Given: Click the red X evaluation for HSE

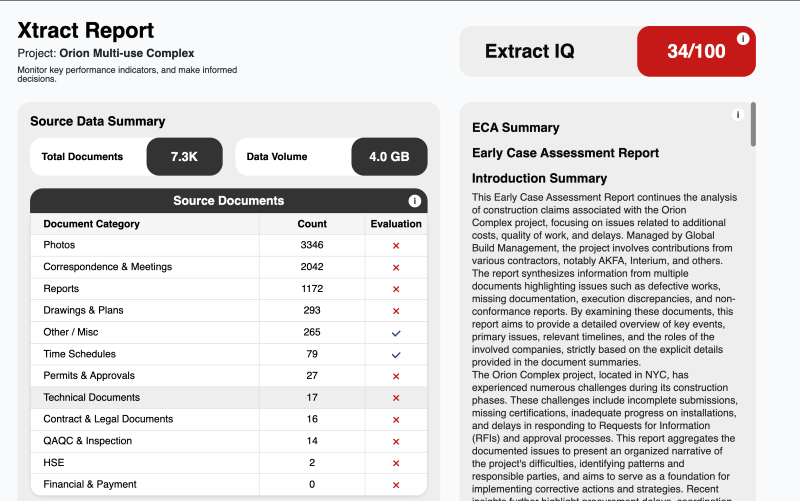Looking at the screenshot, I should (x=396, y=463).
